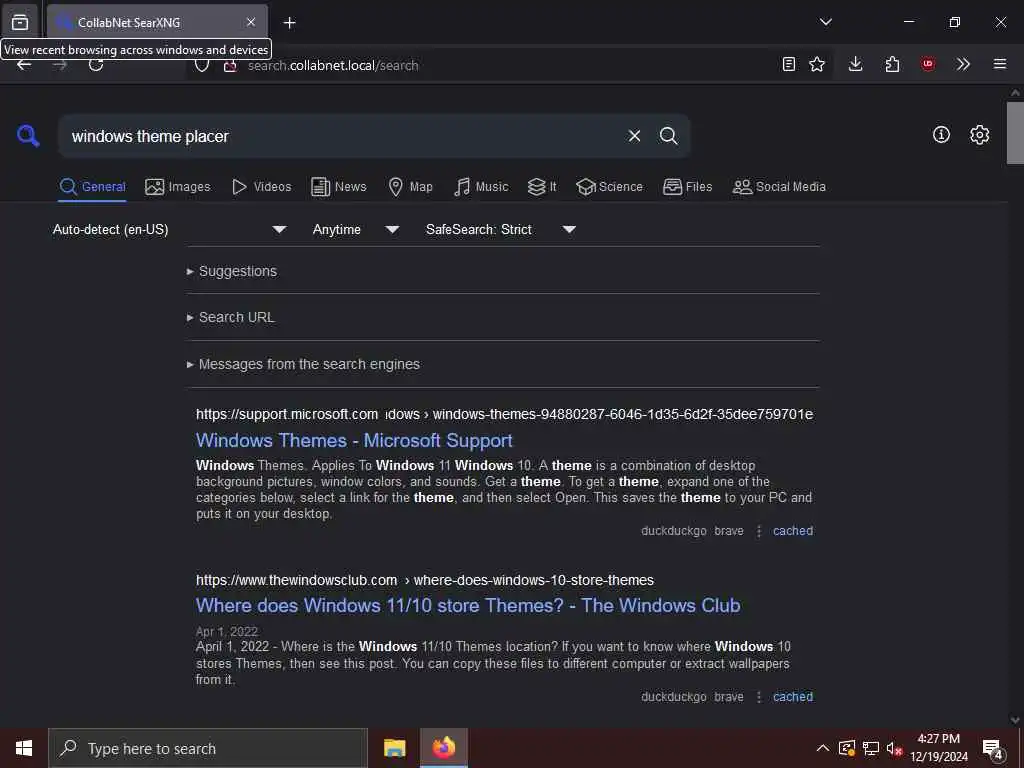Switch to the Music tab
This screenshot has height=768, width=1024.
481,187
